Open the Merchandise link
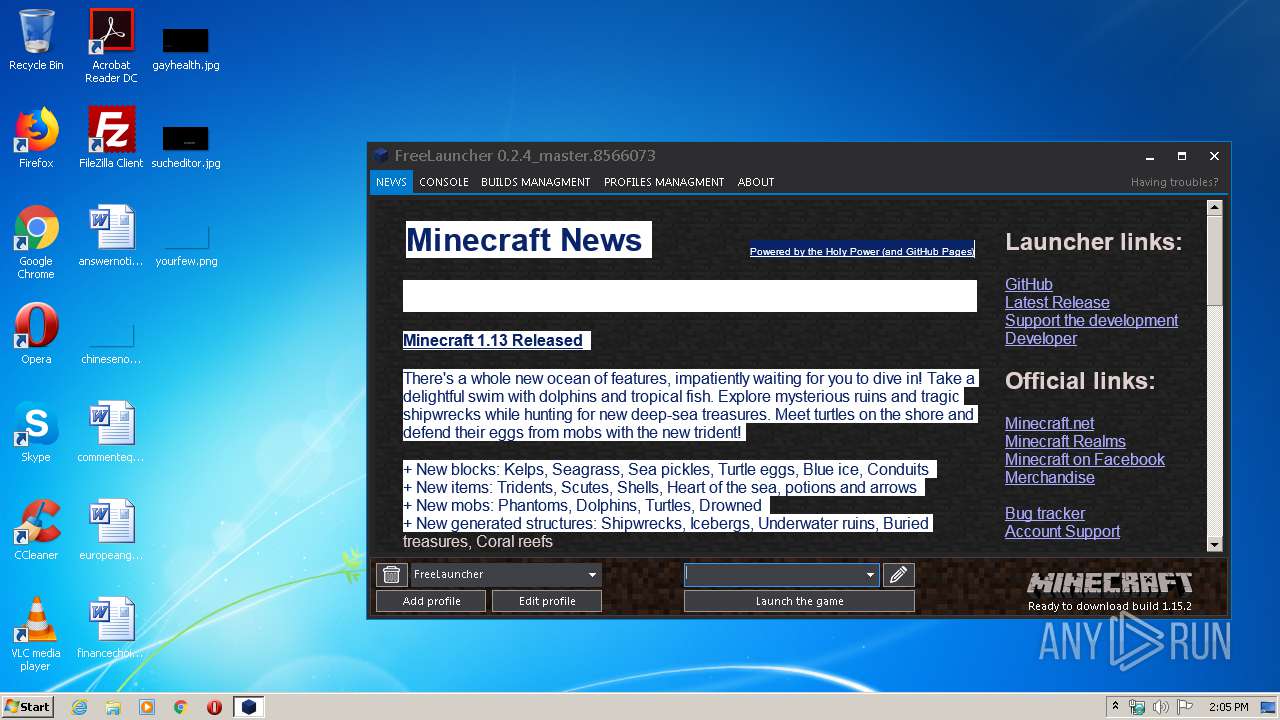The height and width of the screenshot is (720, 1280). 1049,477
